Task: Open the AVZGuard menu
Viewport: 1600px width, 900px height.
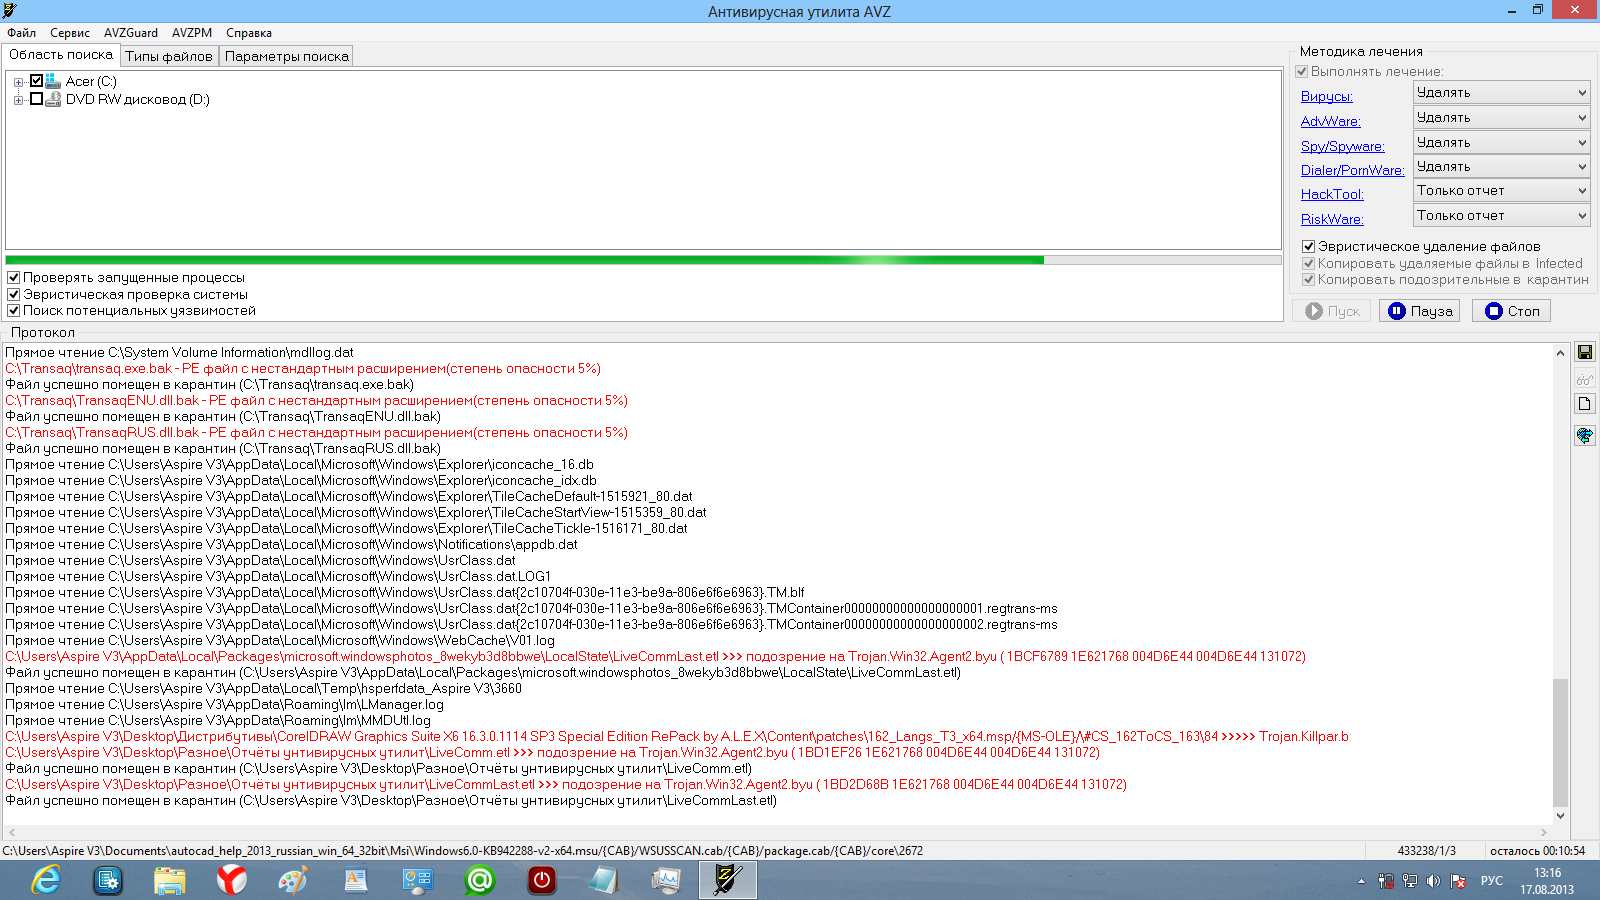Action: 131,33
